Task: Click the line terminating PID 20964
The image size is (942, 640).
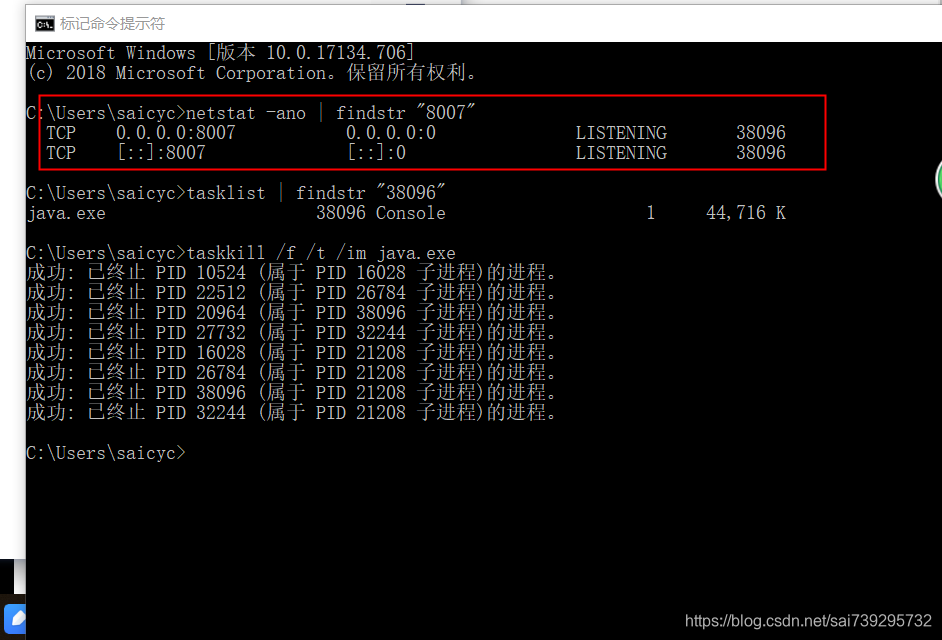Action: pyautogui.click(x=291, y=312)
